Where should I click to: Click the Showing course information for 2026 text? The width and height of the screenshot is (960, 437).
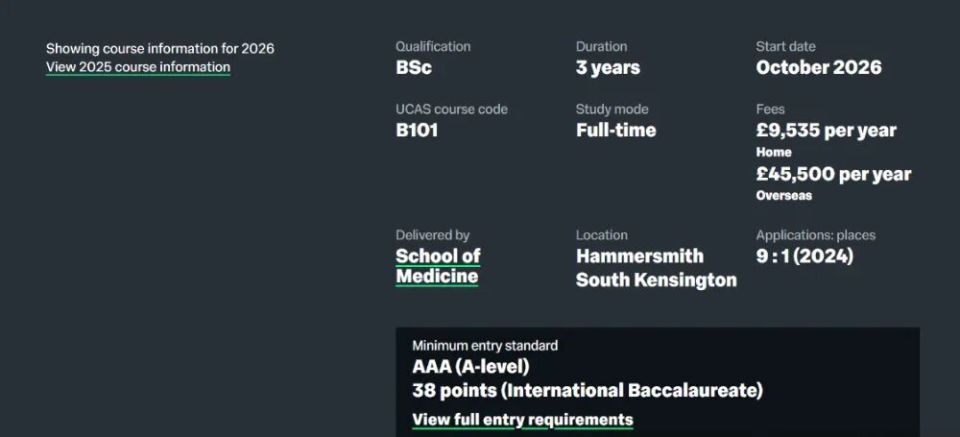point(160,48)
